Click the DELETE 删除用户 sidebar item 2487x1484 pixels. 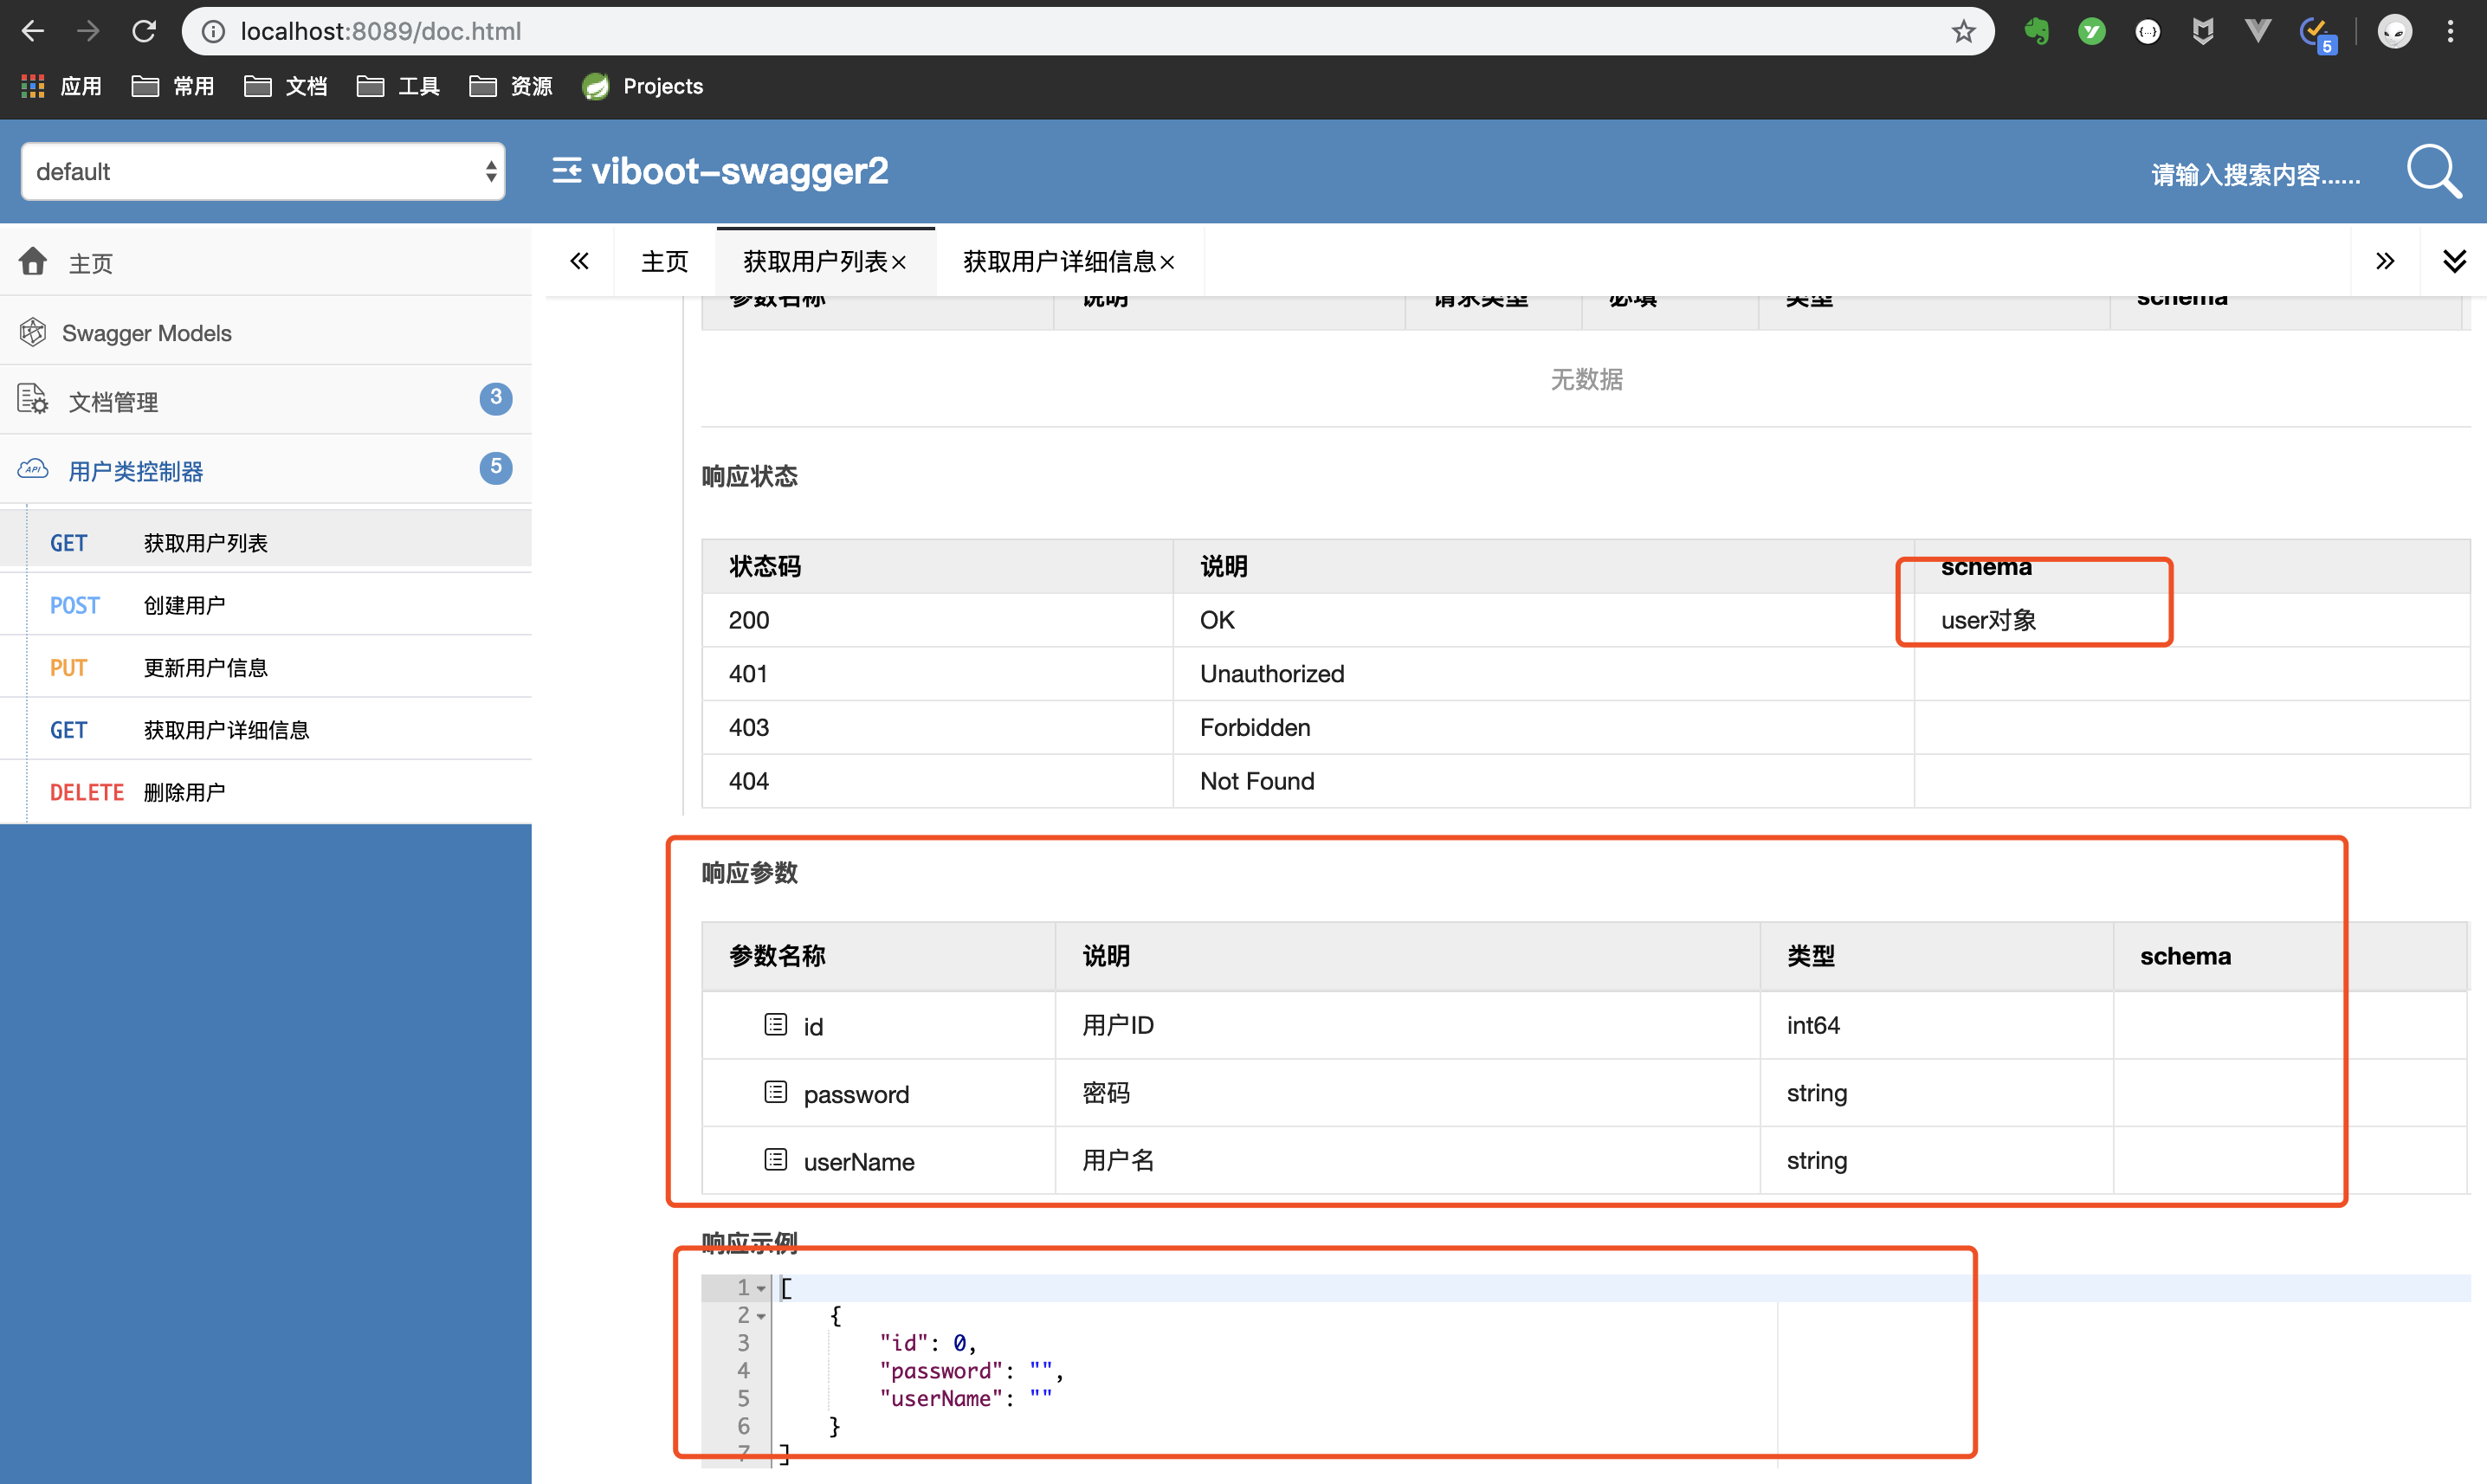tap(274, 790)
